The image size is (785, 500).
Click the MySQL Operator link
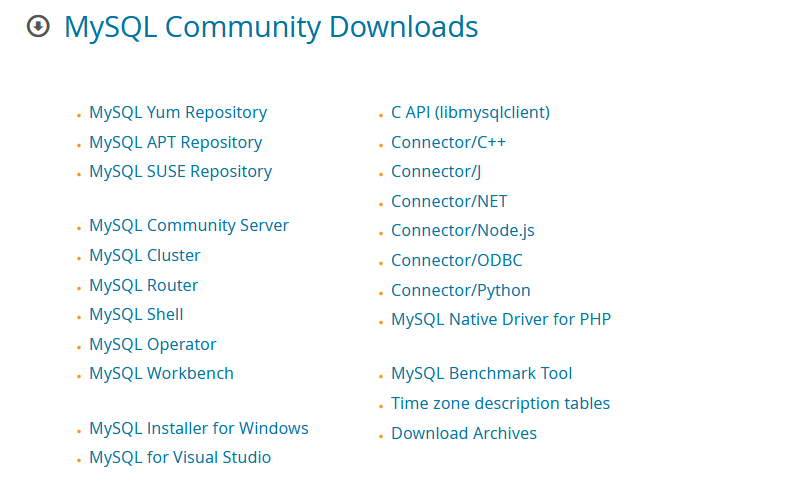[153, 344]
